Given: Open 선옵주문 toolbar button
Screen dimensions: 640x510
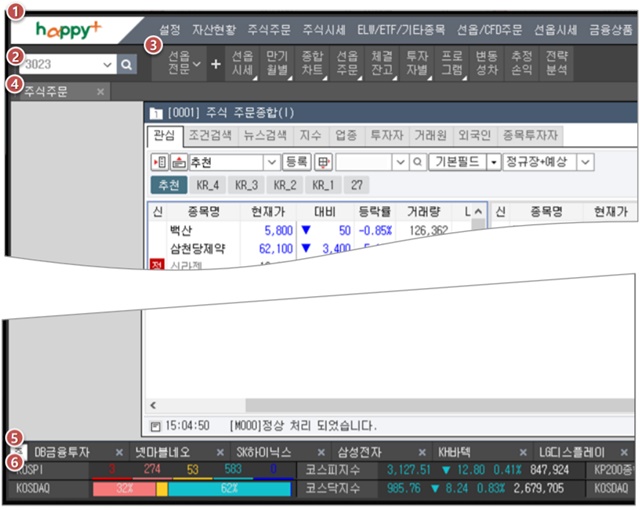Looking at the screenshot, I should click(347, 63).
